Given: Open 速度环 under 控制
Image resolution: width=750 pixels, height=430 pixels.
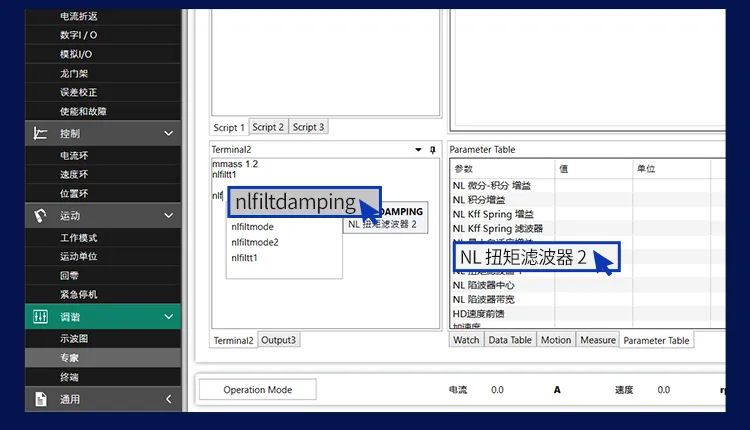Looking at the screenshot, I should pos(103,175).
